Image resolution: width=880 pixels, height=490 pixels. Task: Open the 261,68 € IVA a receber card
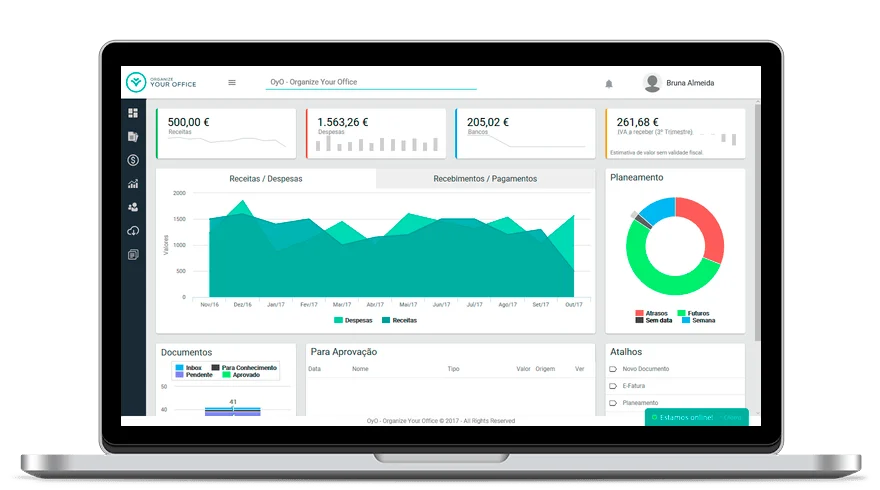[675, 134]
